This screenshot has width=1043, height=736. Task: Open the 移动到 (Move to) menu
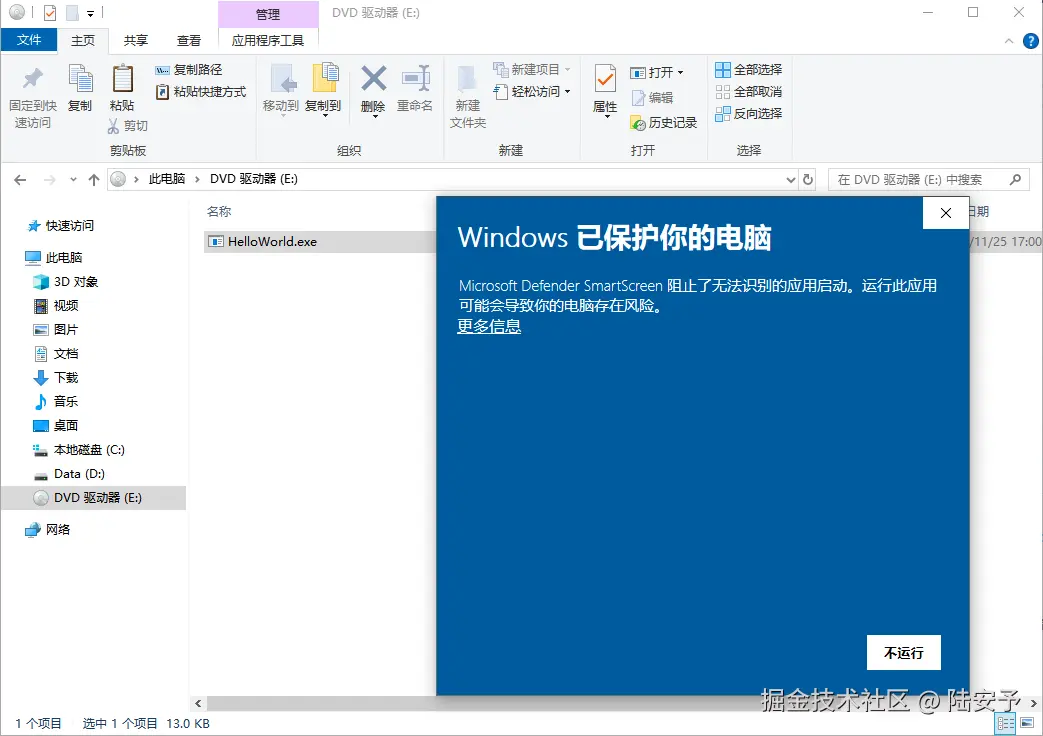click(281, 90)
